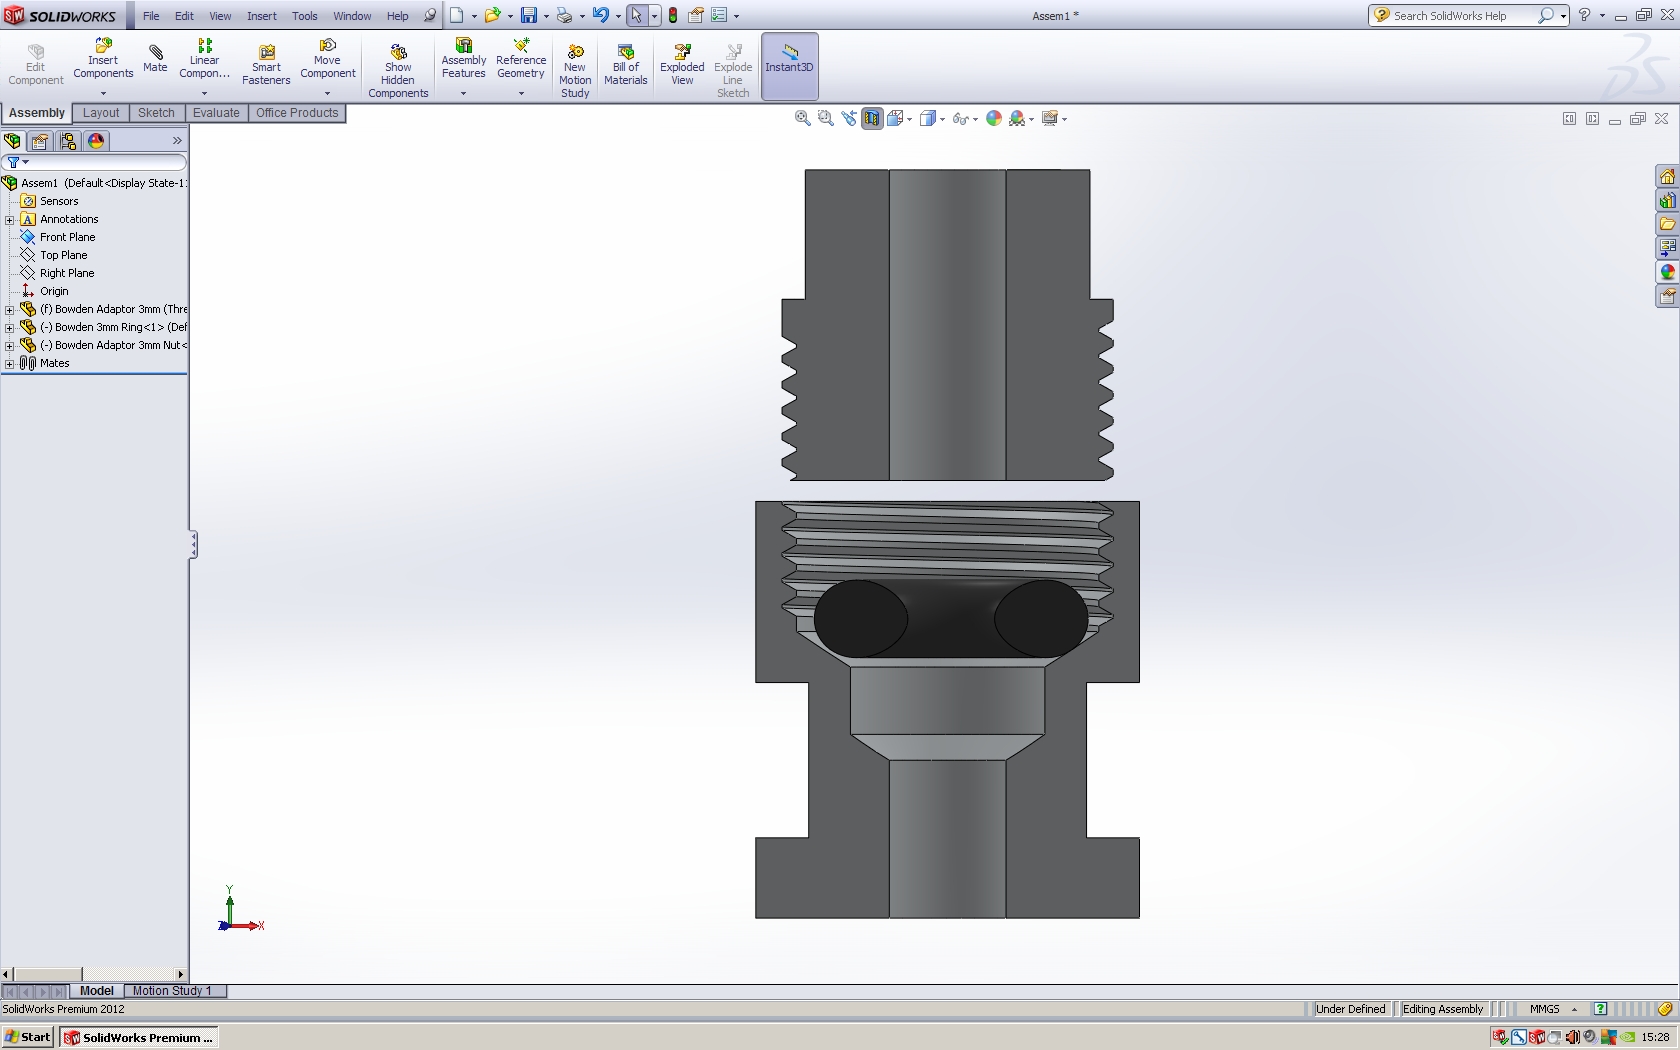Click the Save icon
Image resolution: width=1680 pixels, height=1050 pixels.
[529, 15]
